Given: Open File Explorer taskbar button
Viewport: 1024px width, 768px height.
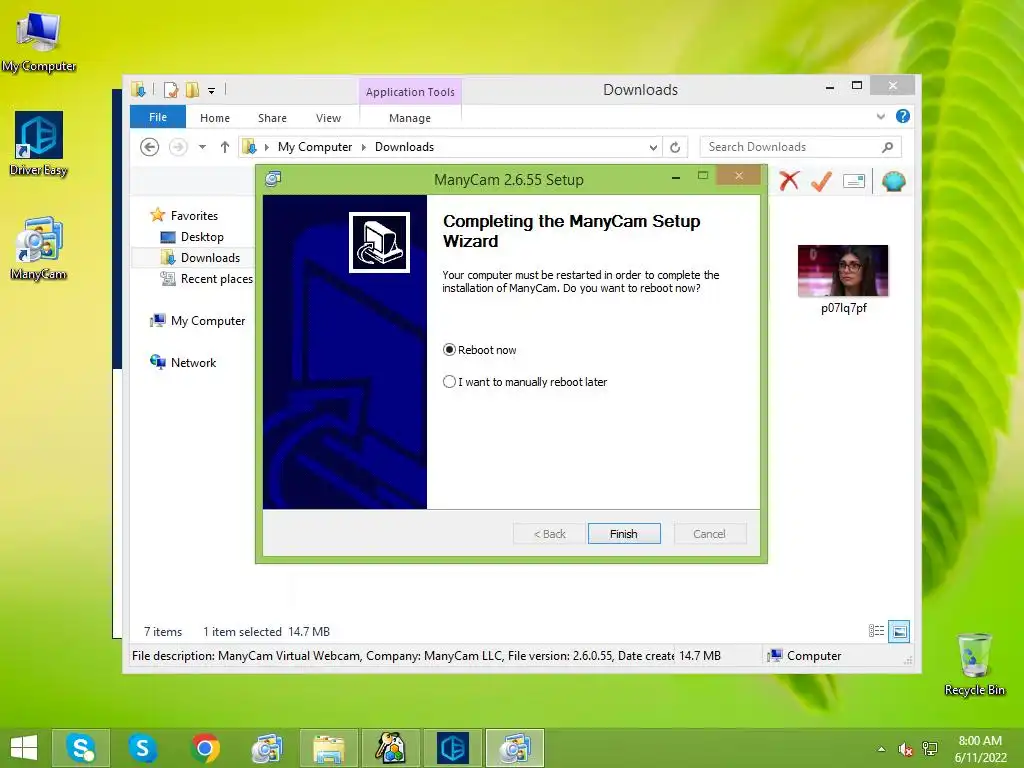Looking at the screenshot, I should coord(328,748).
